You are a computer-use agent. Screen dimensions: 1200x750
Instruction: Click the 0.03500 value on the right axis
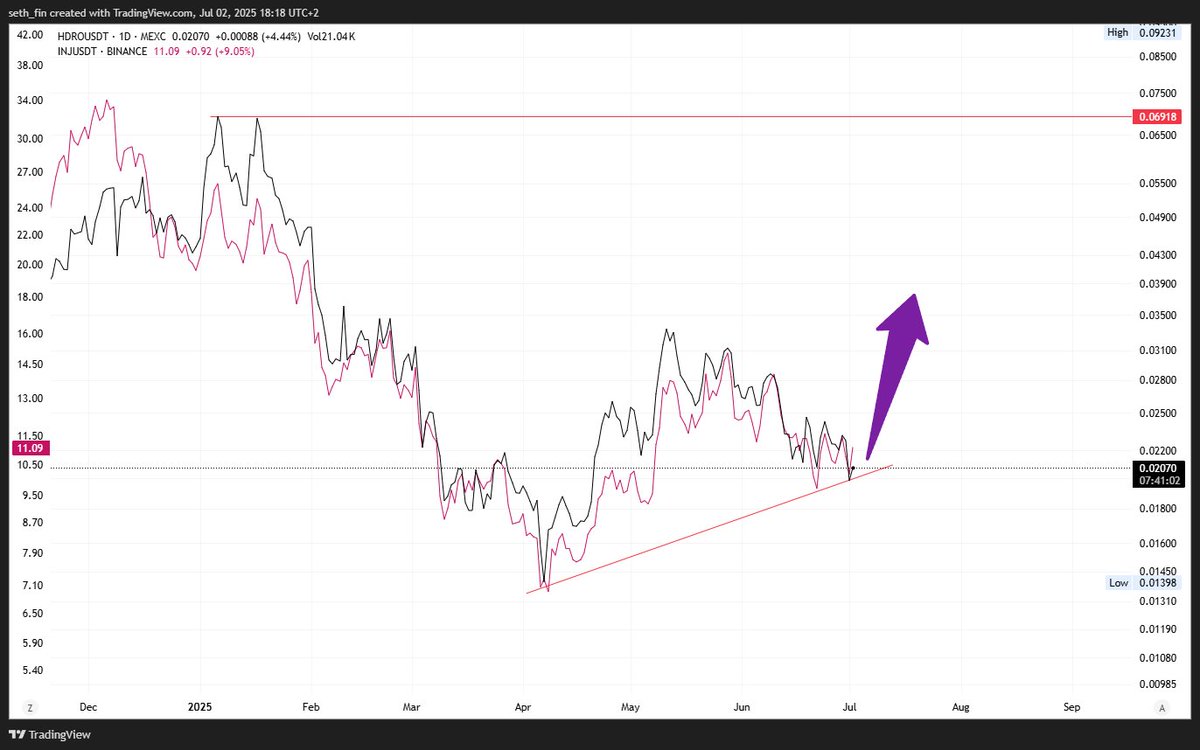[1159, 315]
